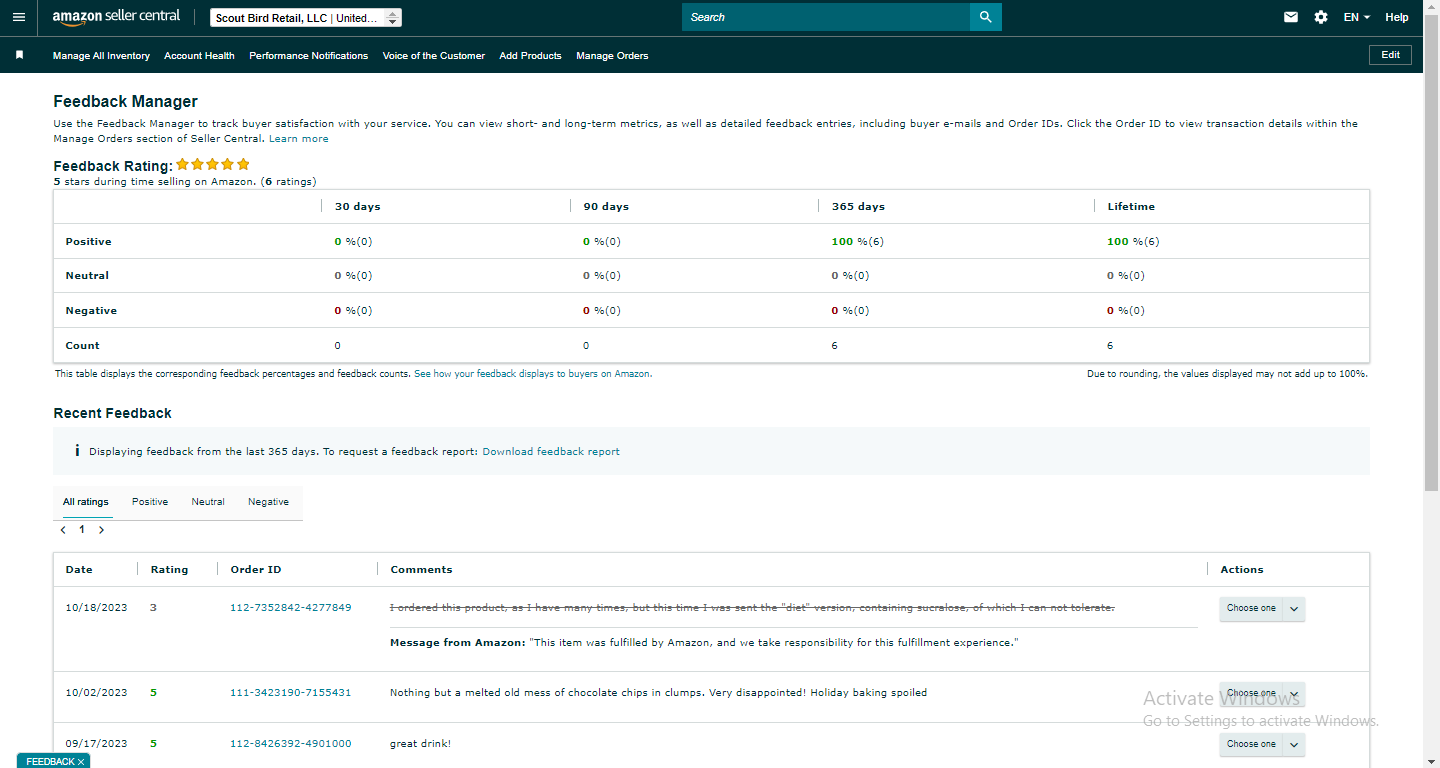Open Choose one dropdown for 09/17/2023 feedback
1440x768 pixels.
click(1262, 744)
